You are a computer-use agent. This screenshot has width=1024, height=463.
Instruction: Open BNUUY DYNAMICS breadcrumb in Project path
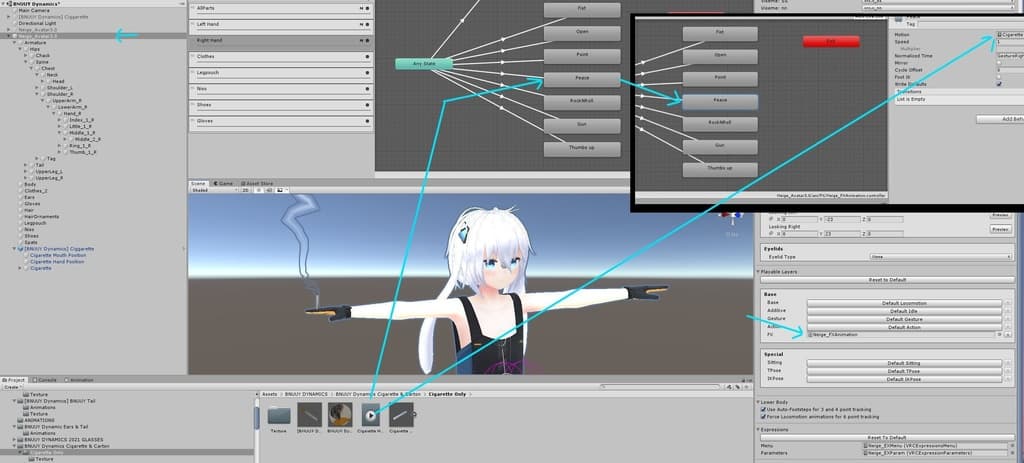click(306, 394)
